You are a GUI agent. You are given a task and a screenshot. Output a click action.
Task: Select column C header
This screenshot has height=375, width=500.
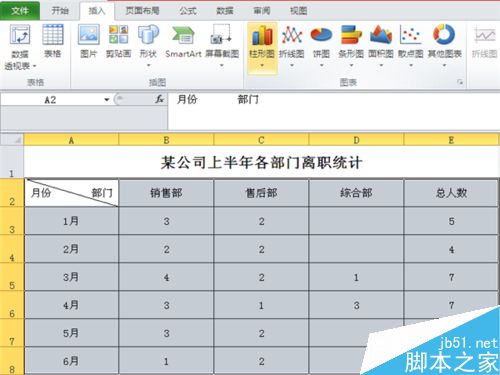(261, 140)
